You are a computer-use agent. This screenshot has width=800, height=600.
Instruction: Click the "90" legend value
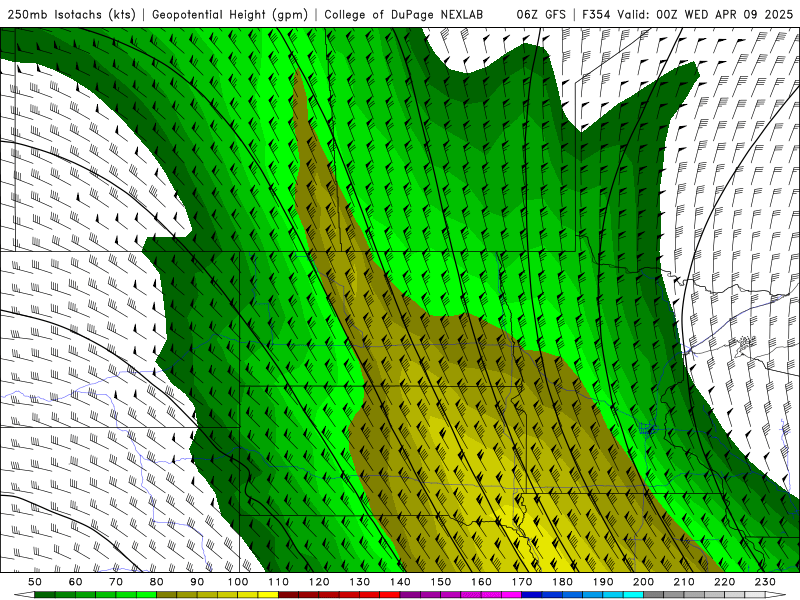point(197,582)
